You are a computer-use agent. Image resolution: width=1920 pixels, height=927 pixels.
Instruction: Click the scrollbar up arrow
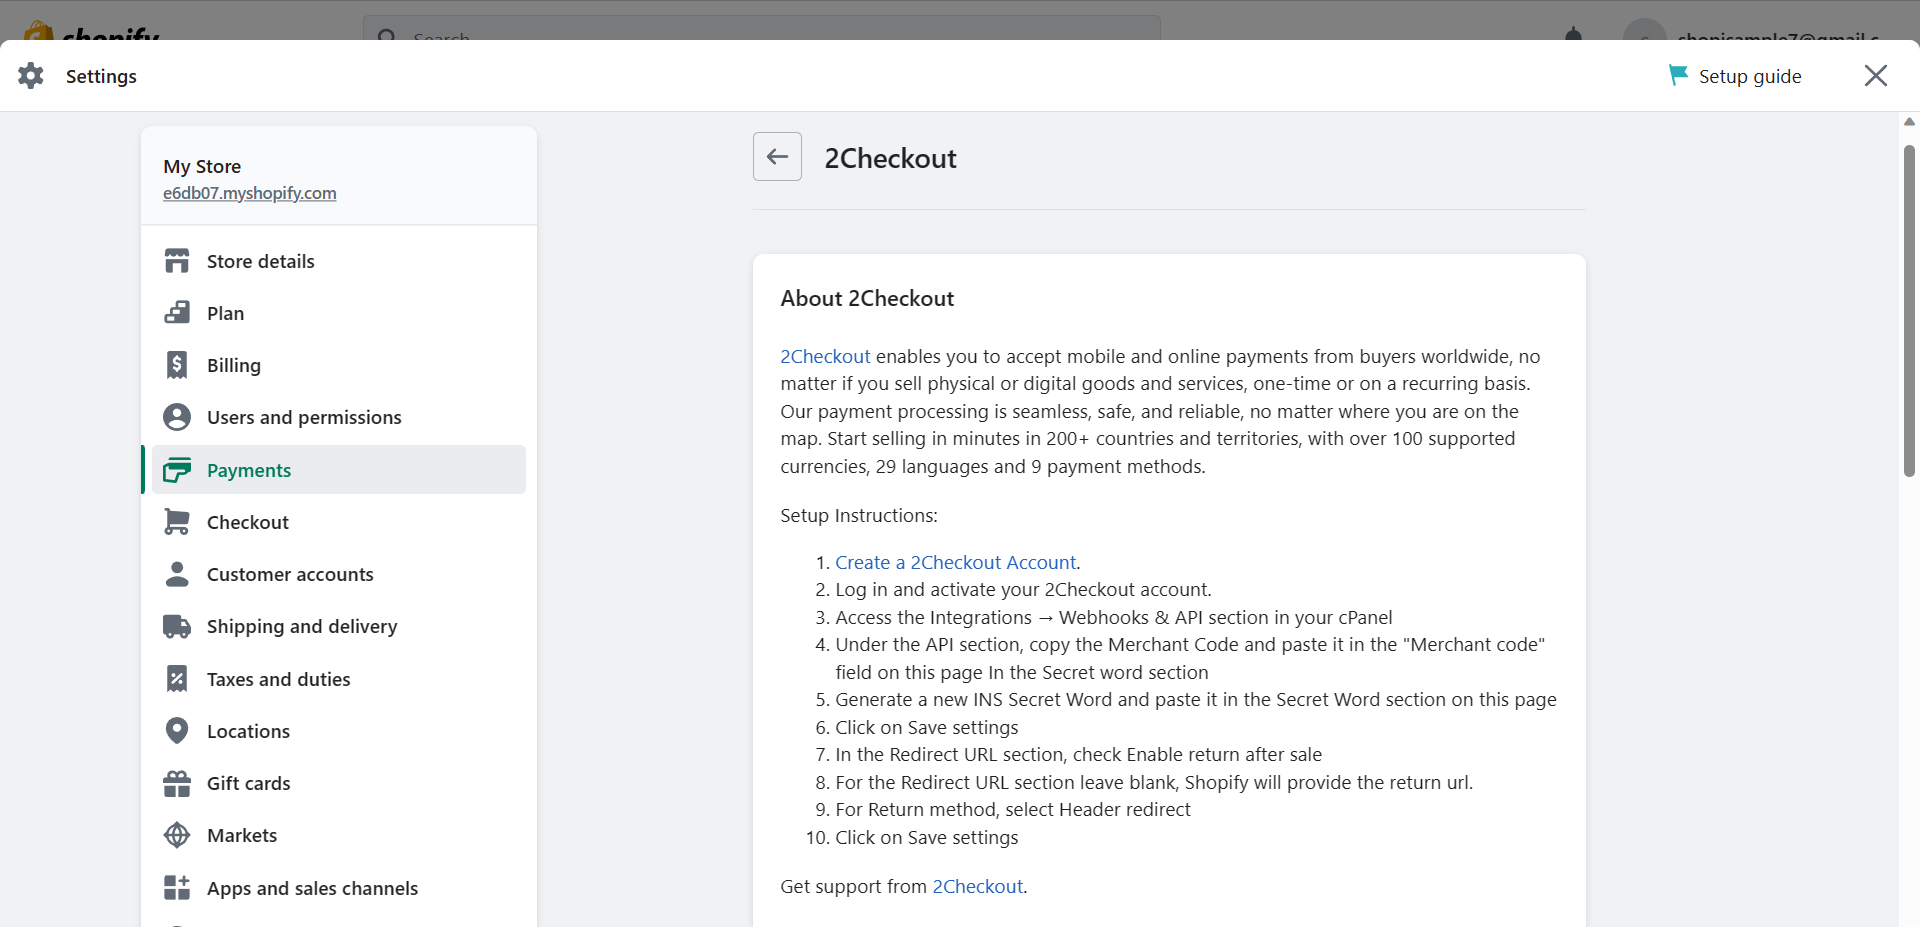click(1909, 122)
